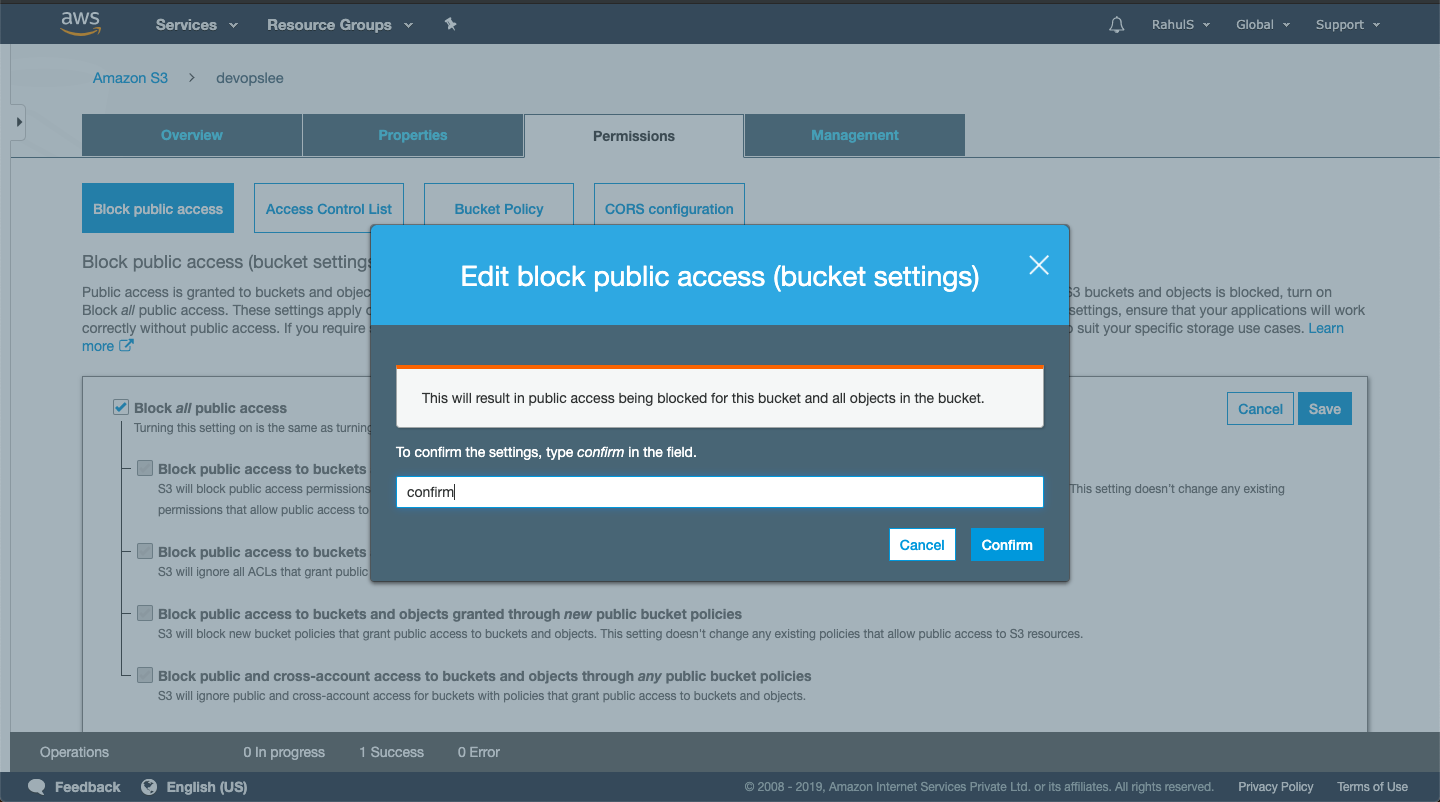Screen dimensions: 1440x802
Task: Open the Services dropdown
Action: point(195,24)
